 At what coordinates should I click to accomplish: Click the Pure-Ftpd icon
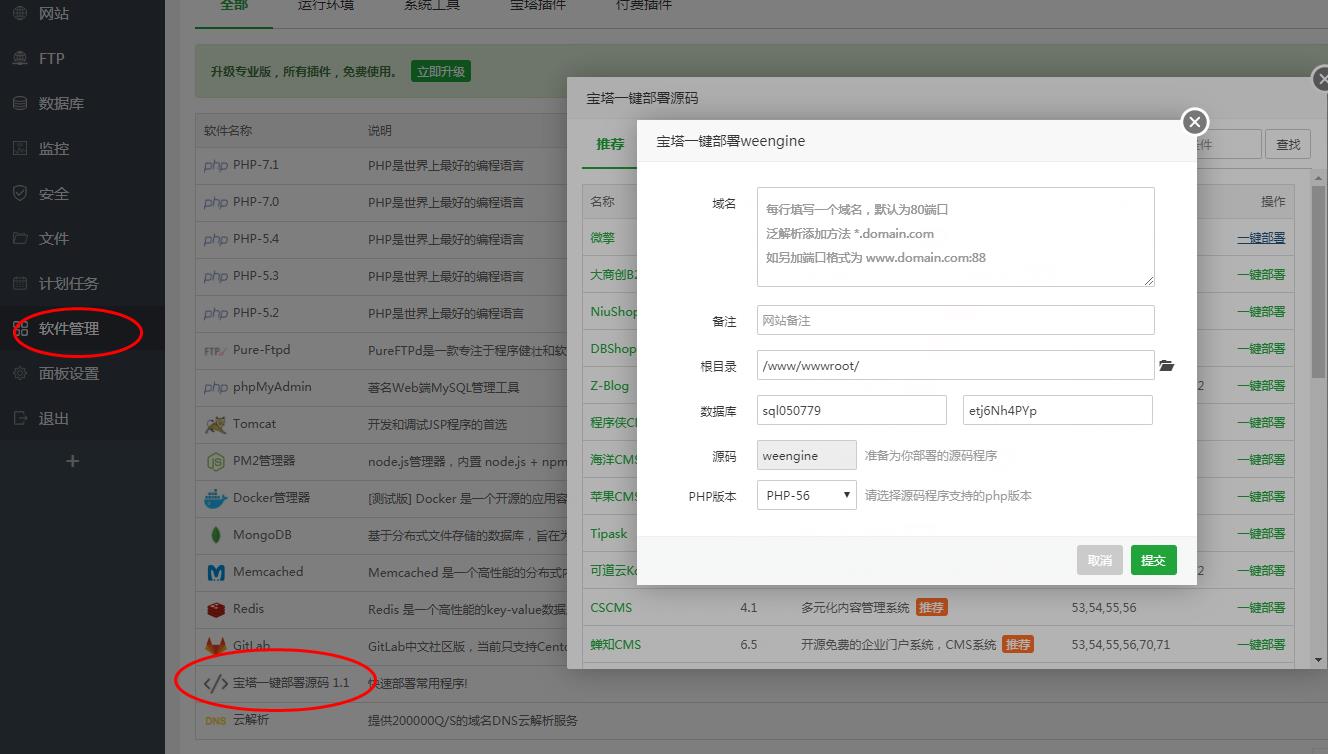(x=216, y=350)
